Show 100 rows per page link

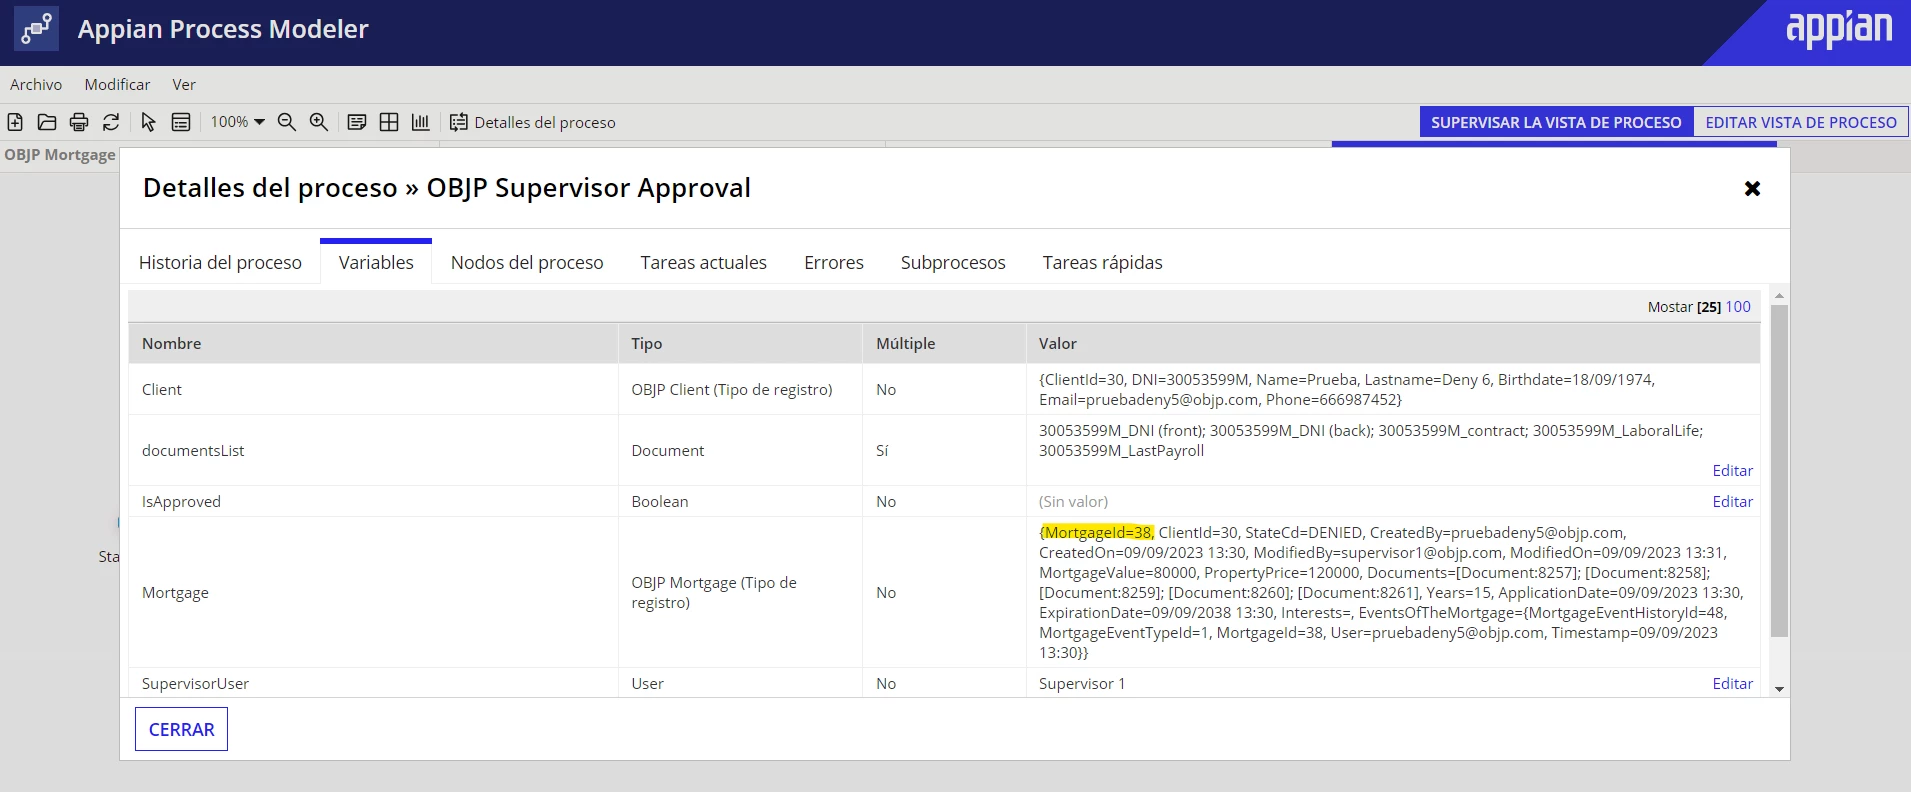click(x=1738, y=307)
